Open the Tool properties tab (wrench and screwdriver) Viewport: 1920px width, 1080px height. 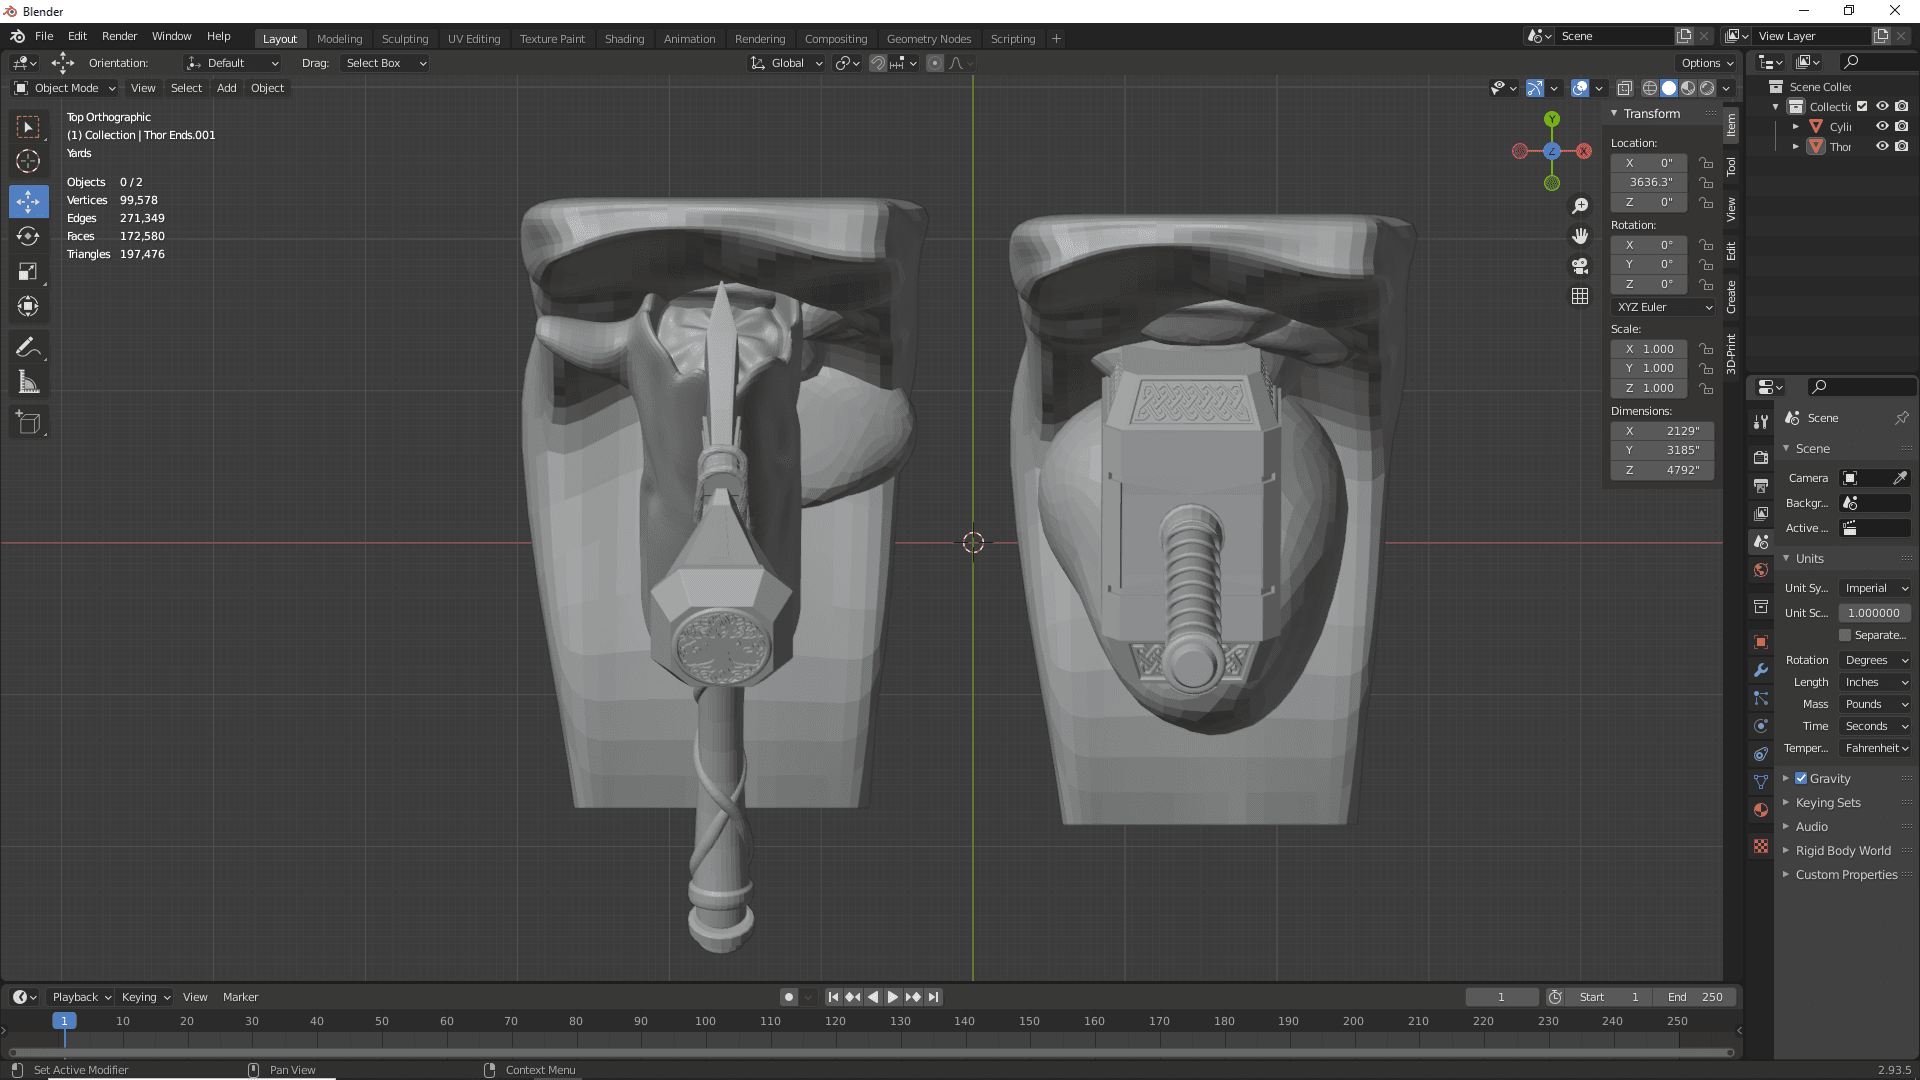[1761, 422]
